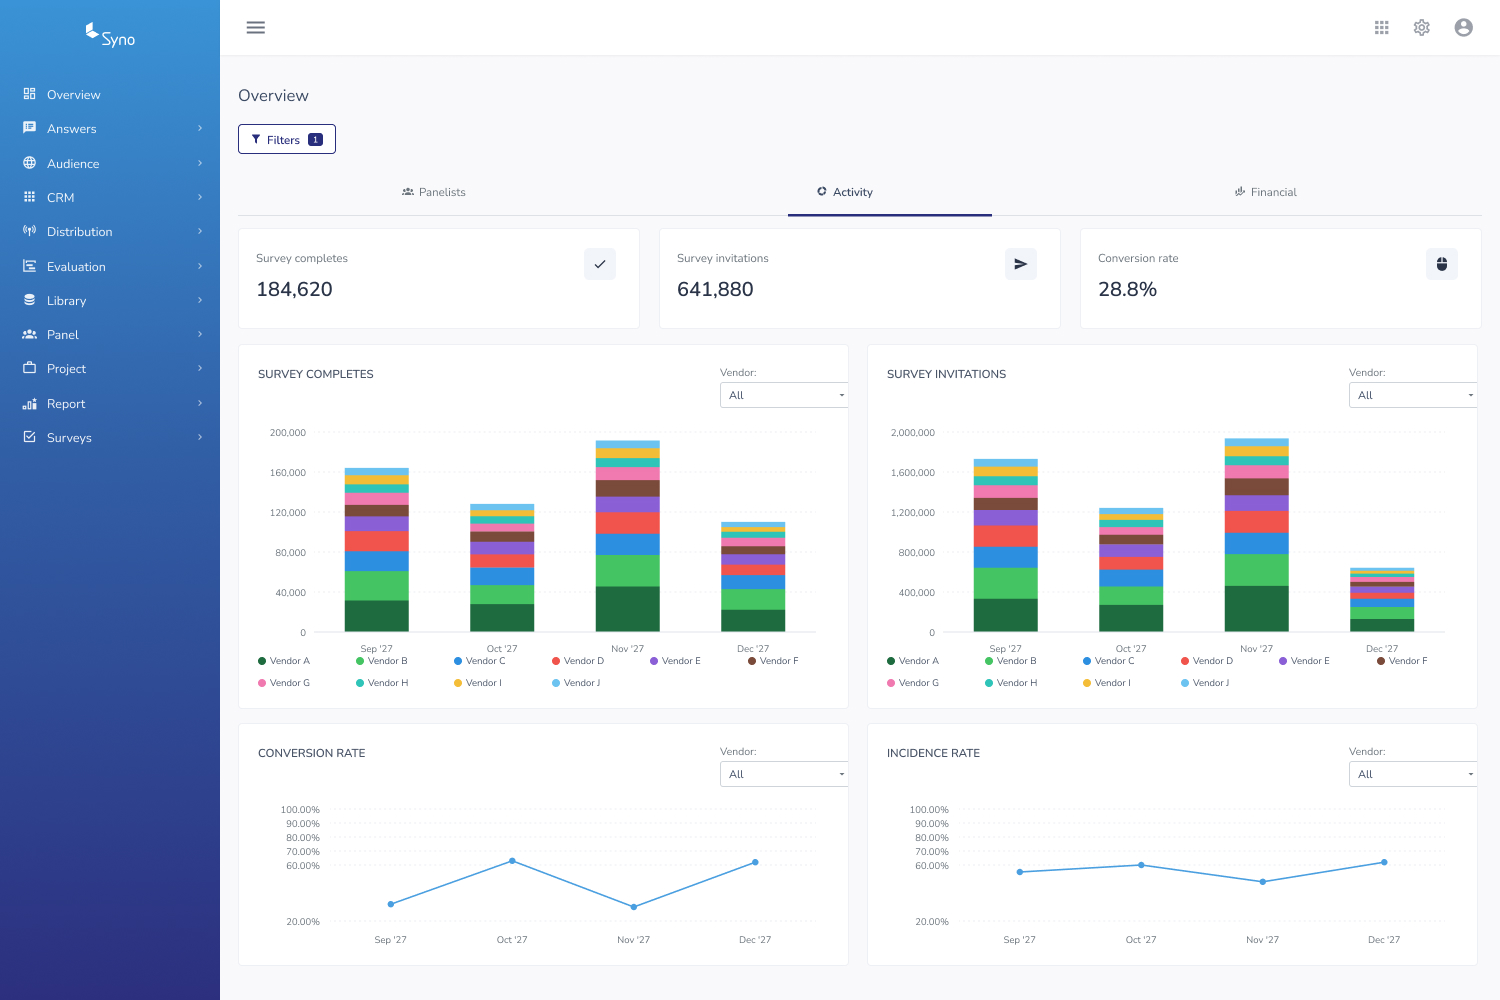Toggle the hamburger menu icon
1500x1000 pixels.
(256, 28)
